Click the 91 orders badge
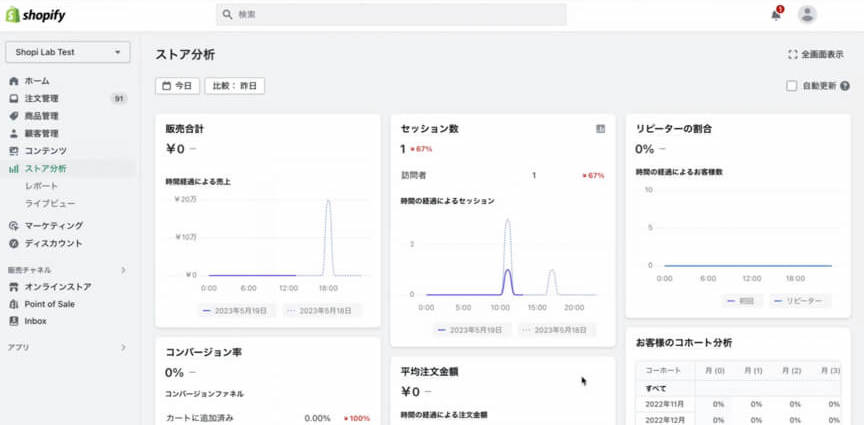Viewport: 864px width, 425px height. click(118, 99)
